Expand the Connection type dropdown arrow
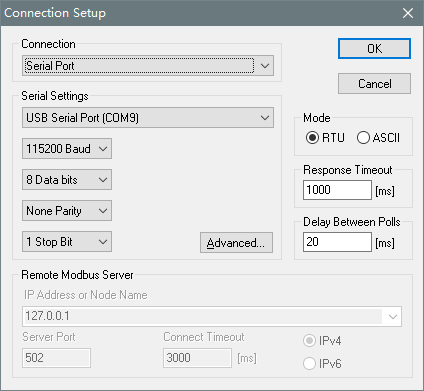The image size is (424, 391). point(265,66)
